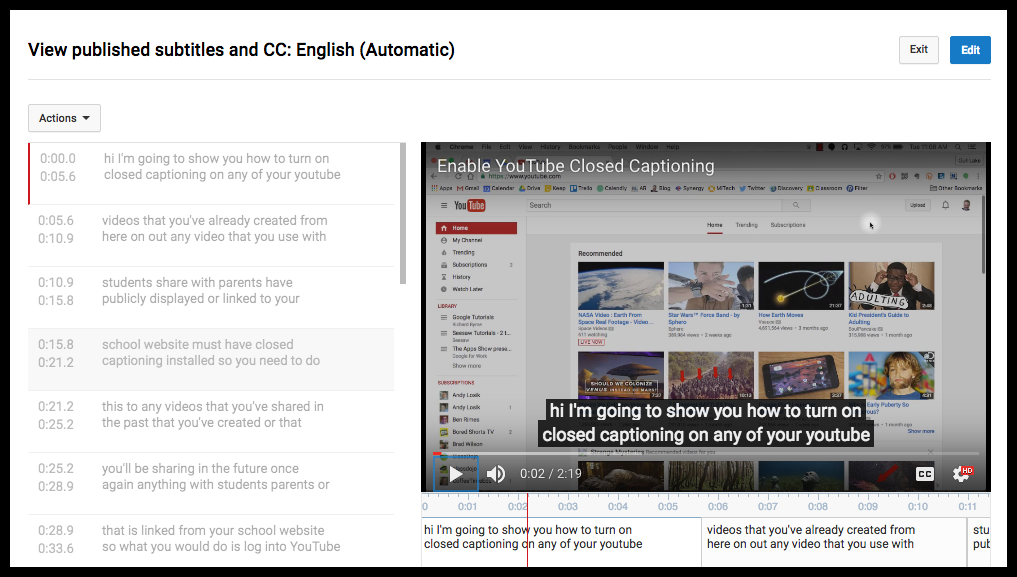Select caption row starting at 0:10.9
This screenshot has height=577, width=1017.
[211, 298]
